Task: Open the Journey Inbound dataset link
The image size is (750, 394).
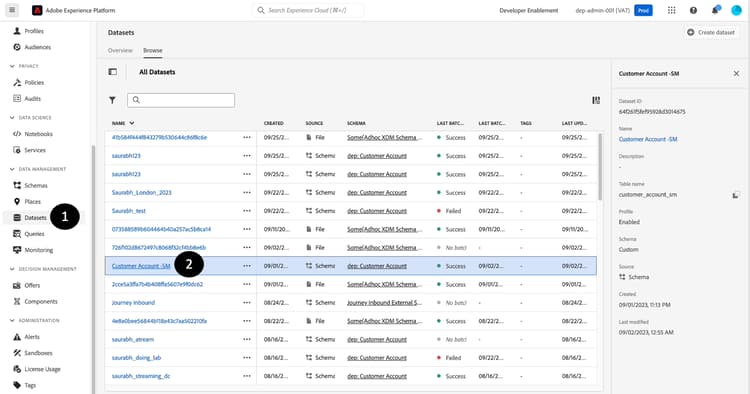Action: [x=133, y=303]
